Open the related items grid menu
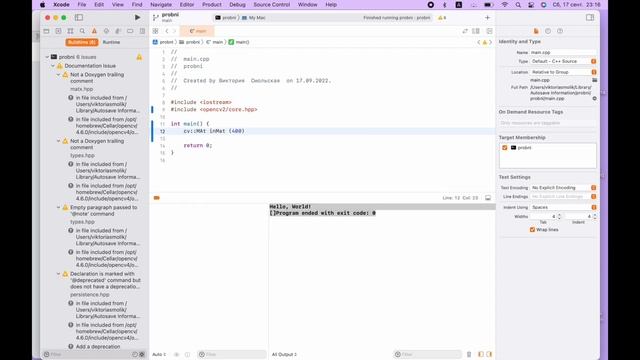This screenshot has height=360, width=640. click(156, 31)
